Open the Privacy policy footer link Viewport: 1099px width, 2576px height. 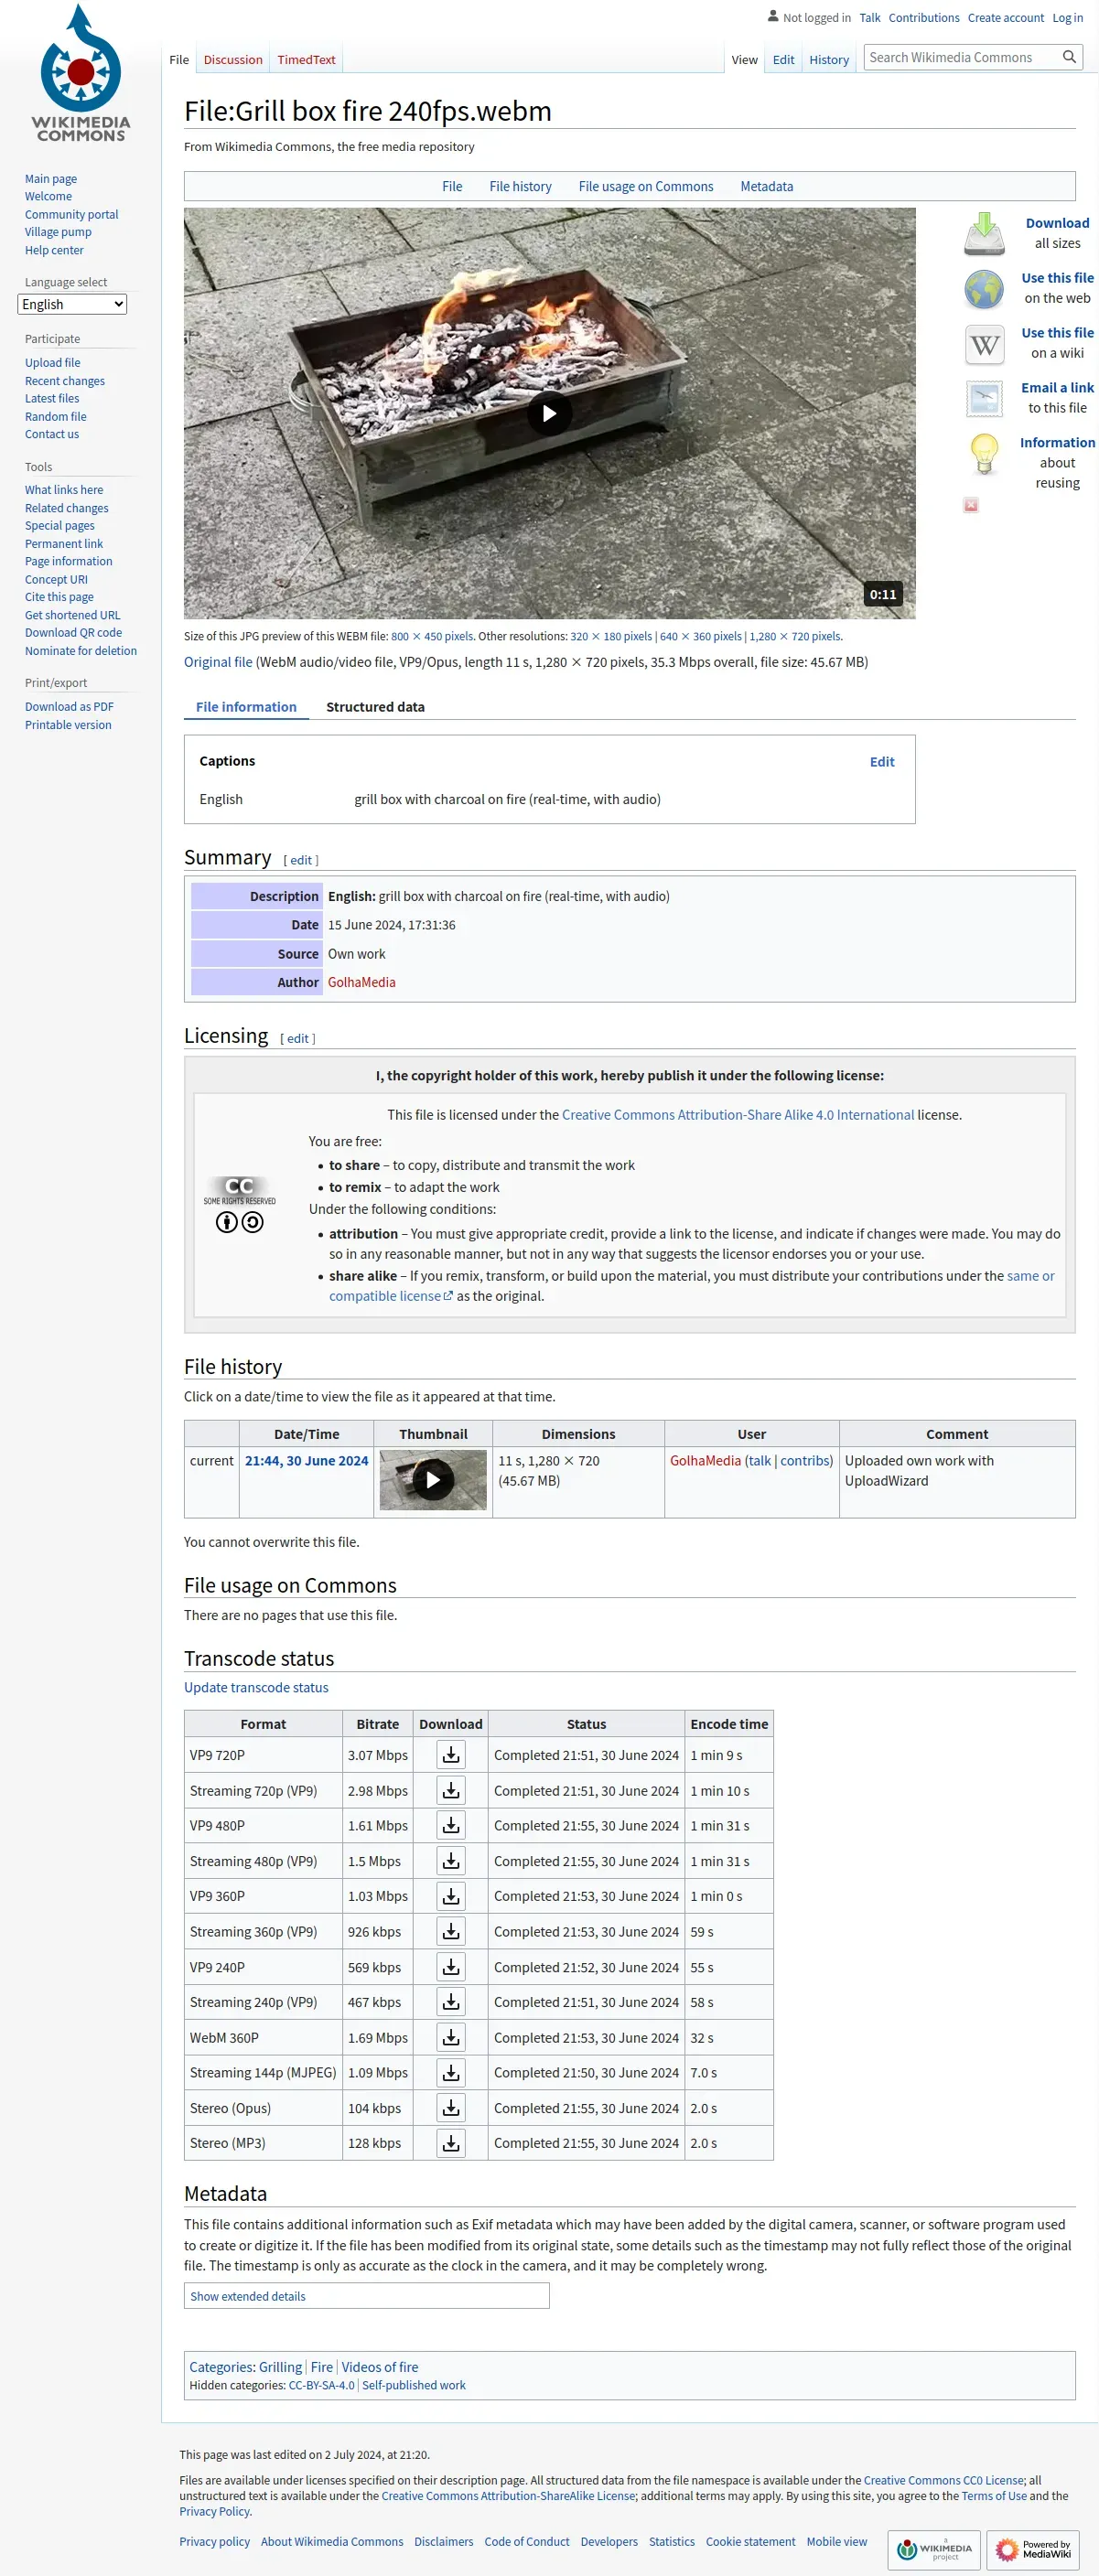[x=215, y=2542]
